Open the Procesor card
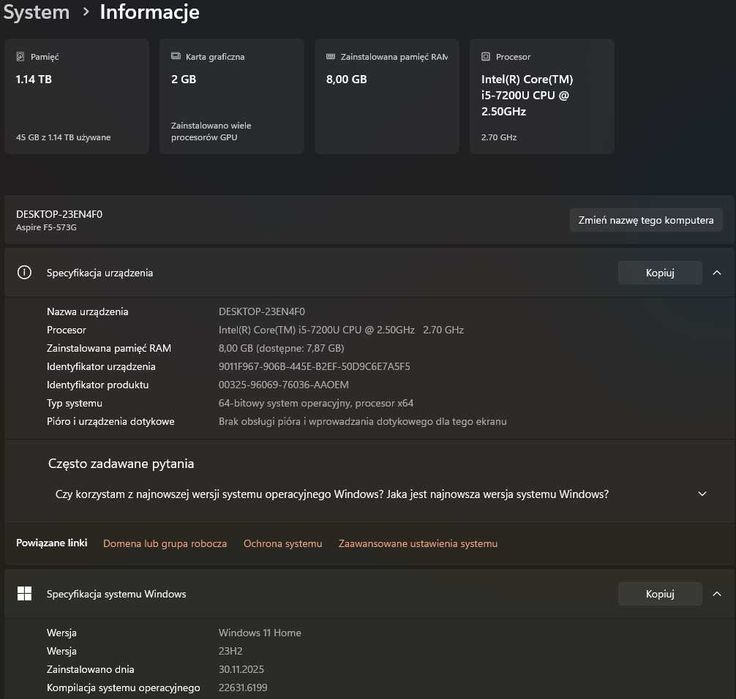 point(542,96)
